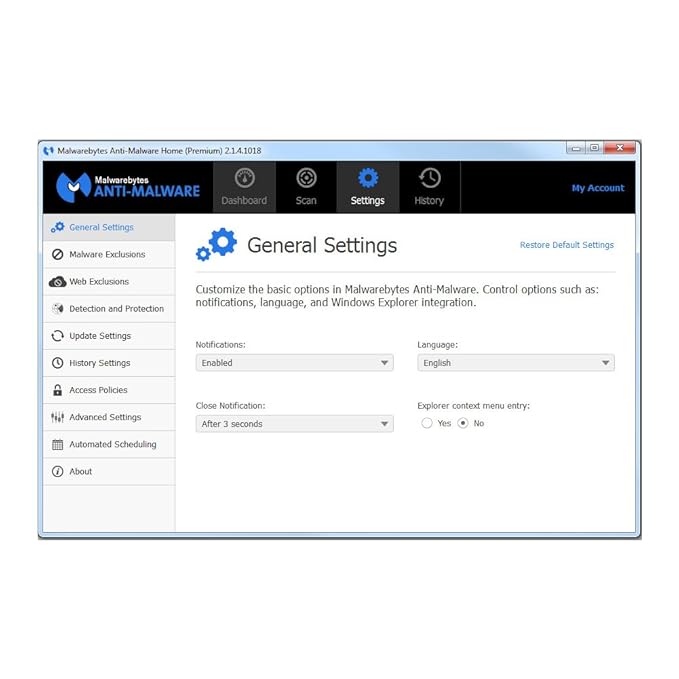The image size is (679, 679).
Task: Open Detection and Protection settings
Action: [109, 309]
